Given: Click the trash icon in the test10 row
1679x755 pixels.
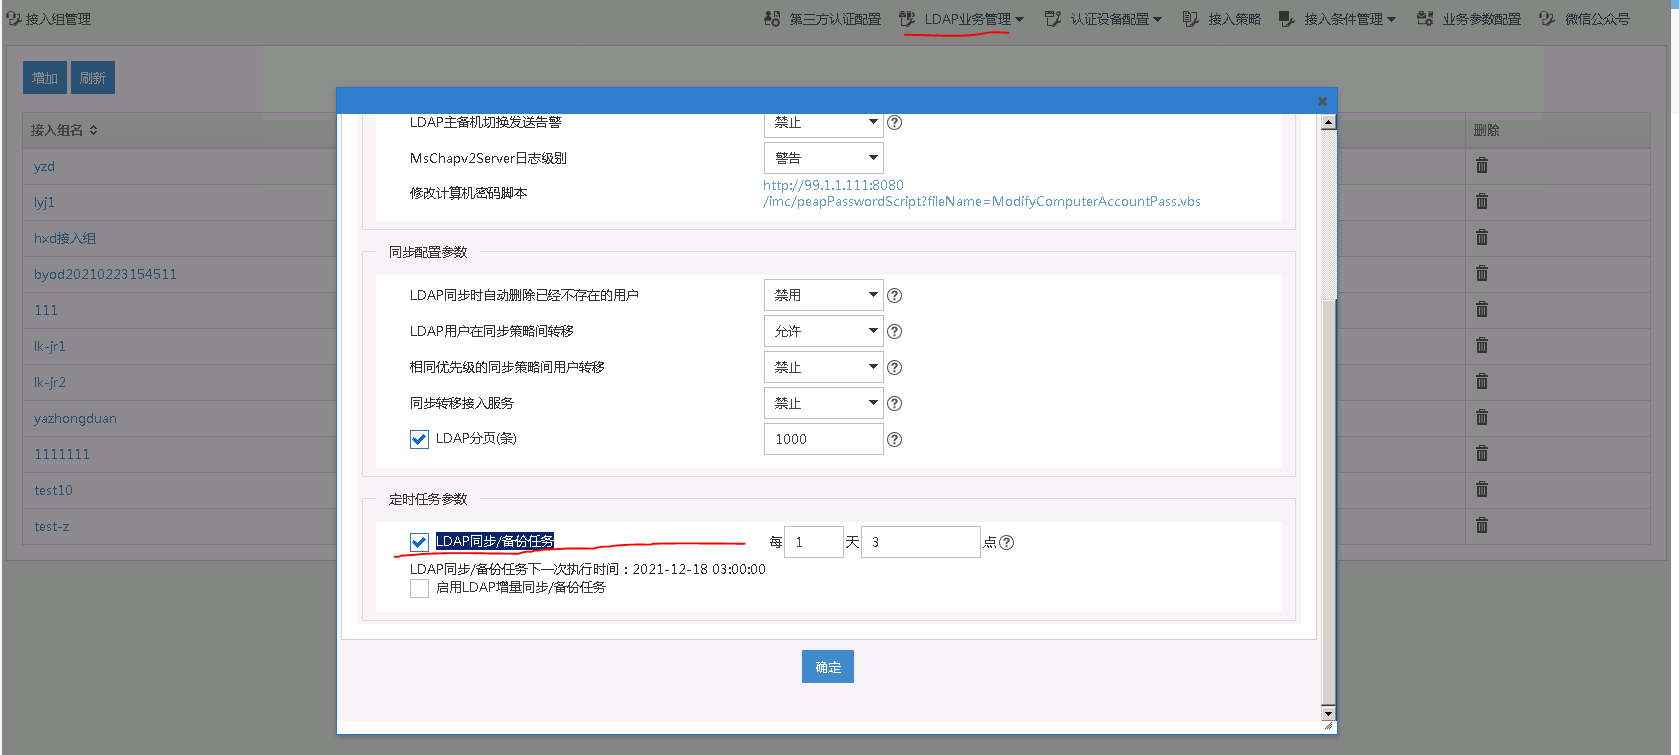Looking at the screenshot, I should point(1482,490).
